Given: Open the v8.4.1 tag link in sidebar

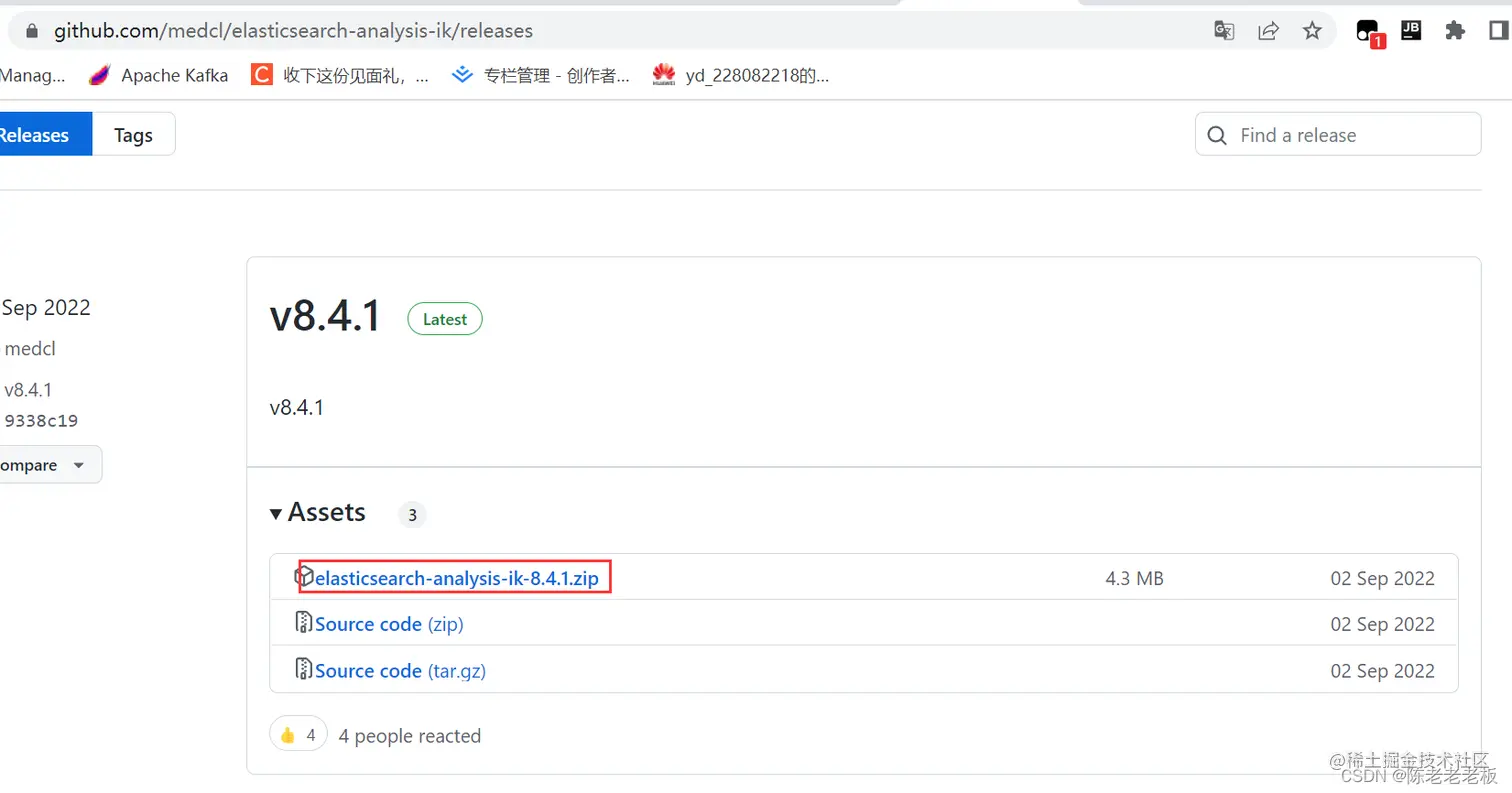Looking at the screenshot, I should [x=28, y=390].
